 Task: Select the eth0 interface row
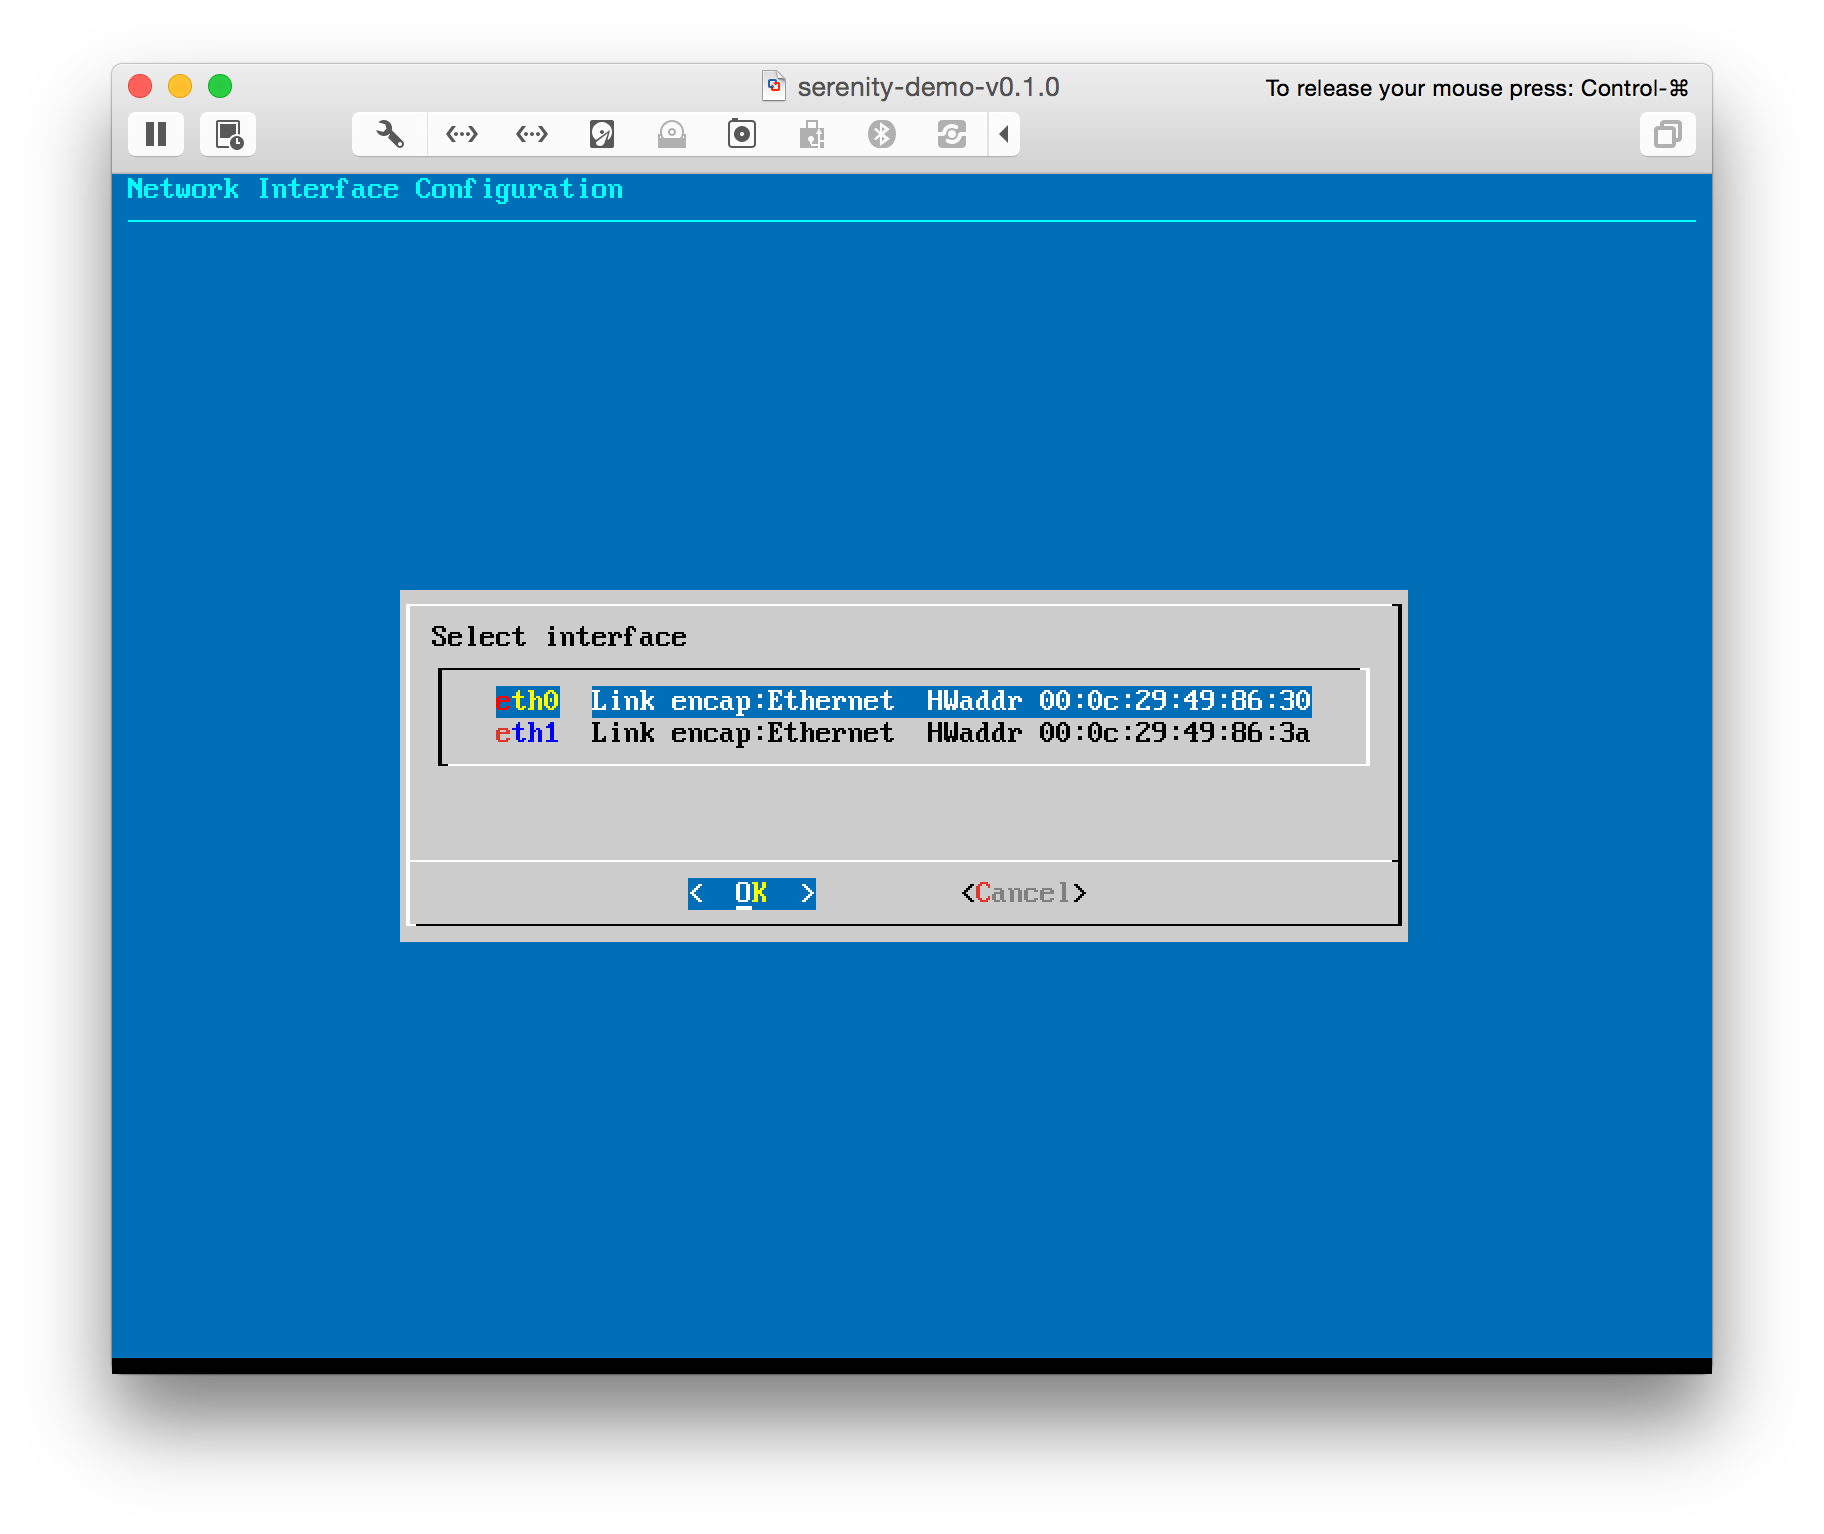click(903, 701)
